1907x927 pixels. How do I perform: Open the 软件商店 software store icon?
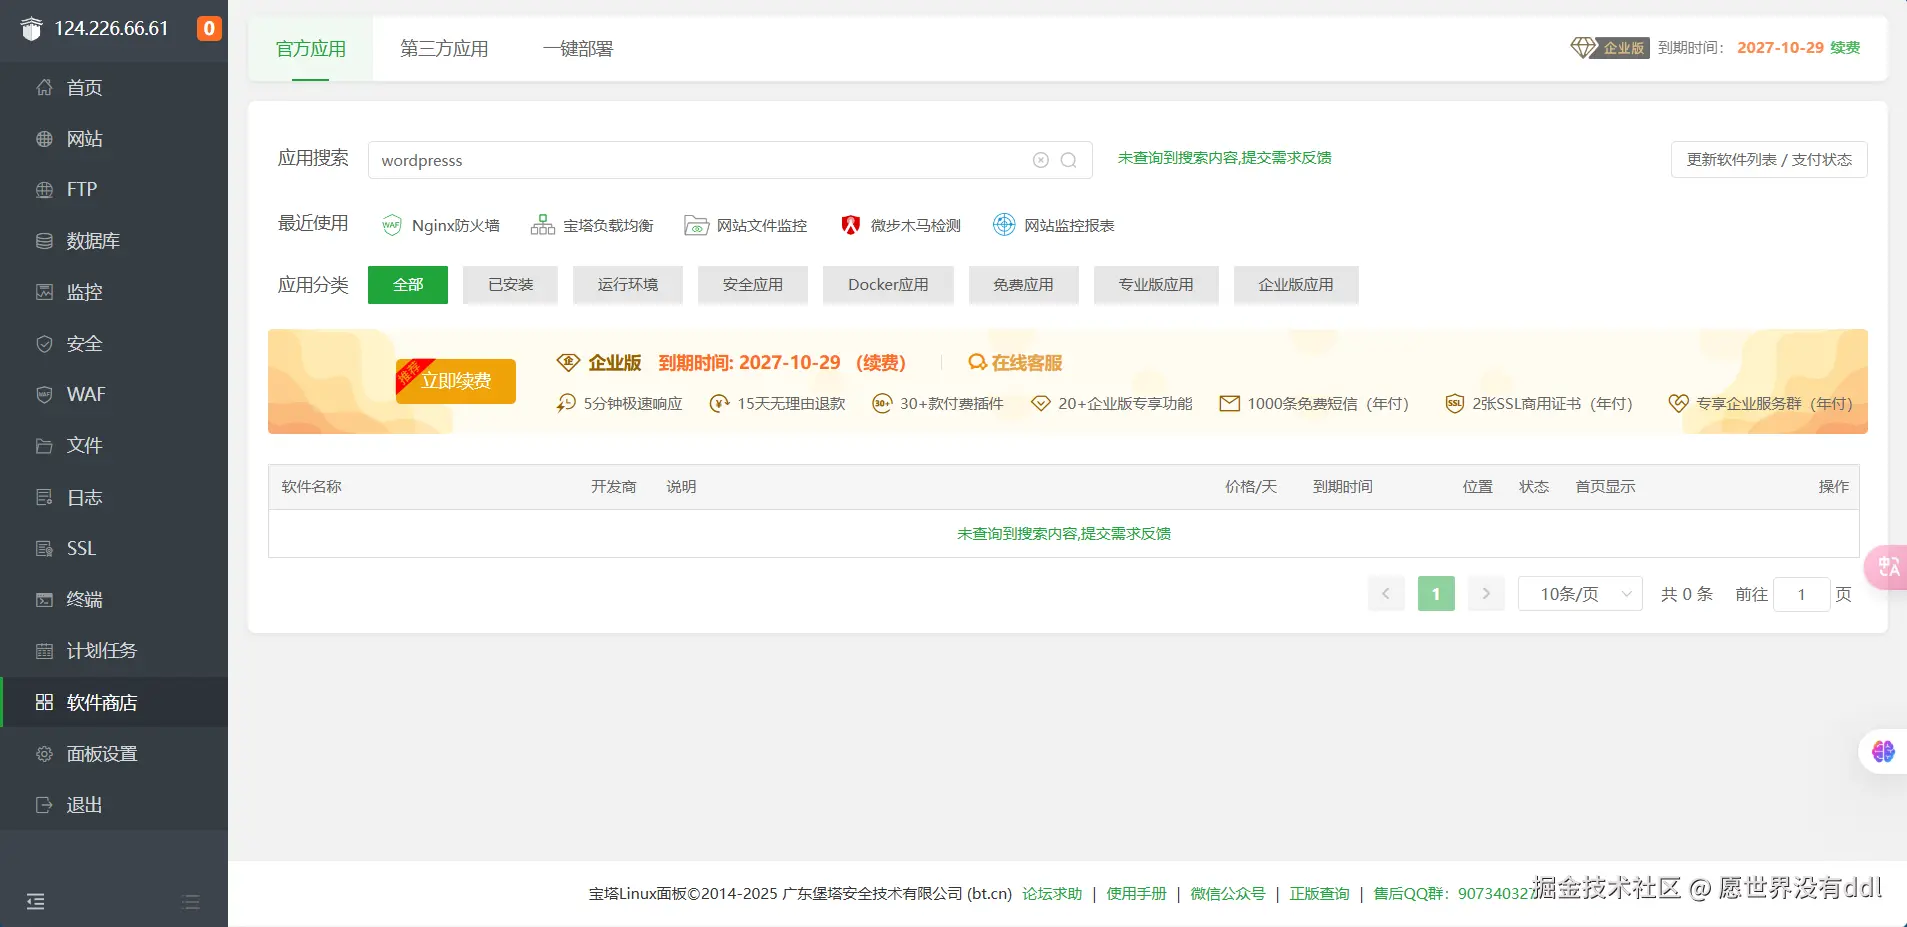(44, 702)
